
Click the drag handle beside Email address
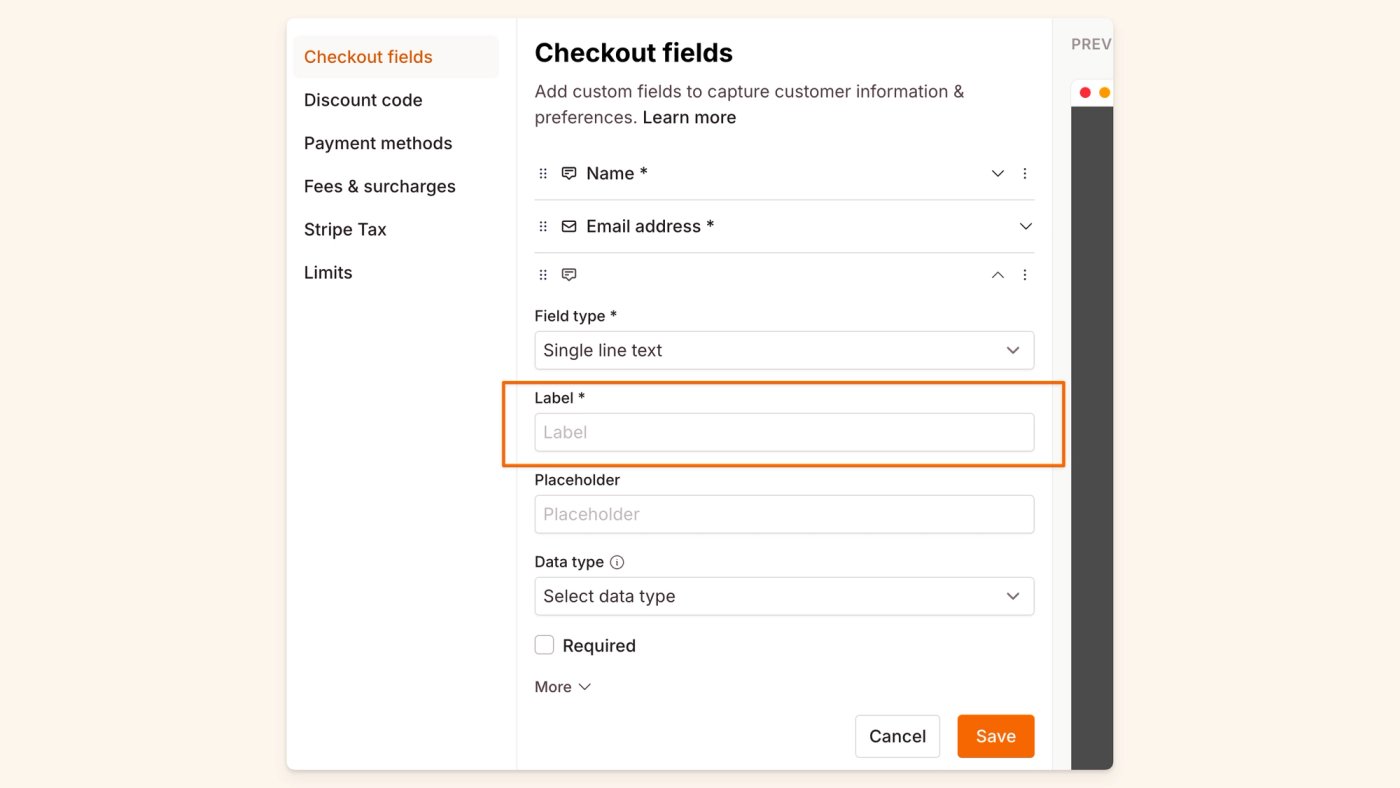pyautogui.click(x=543, y=227)
